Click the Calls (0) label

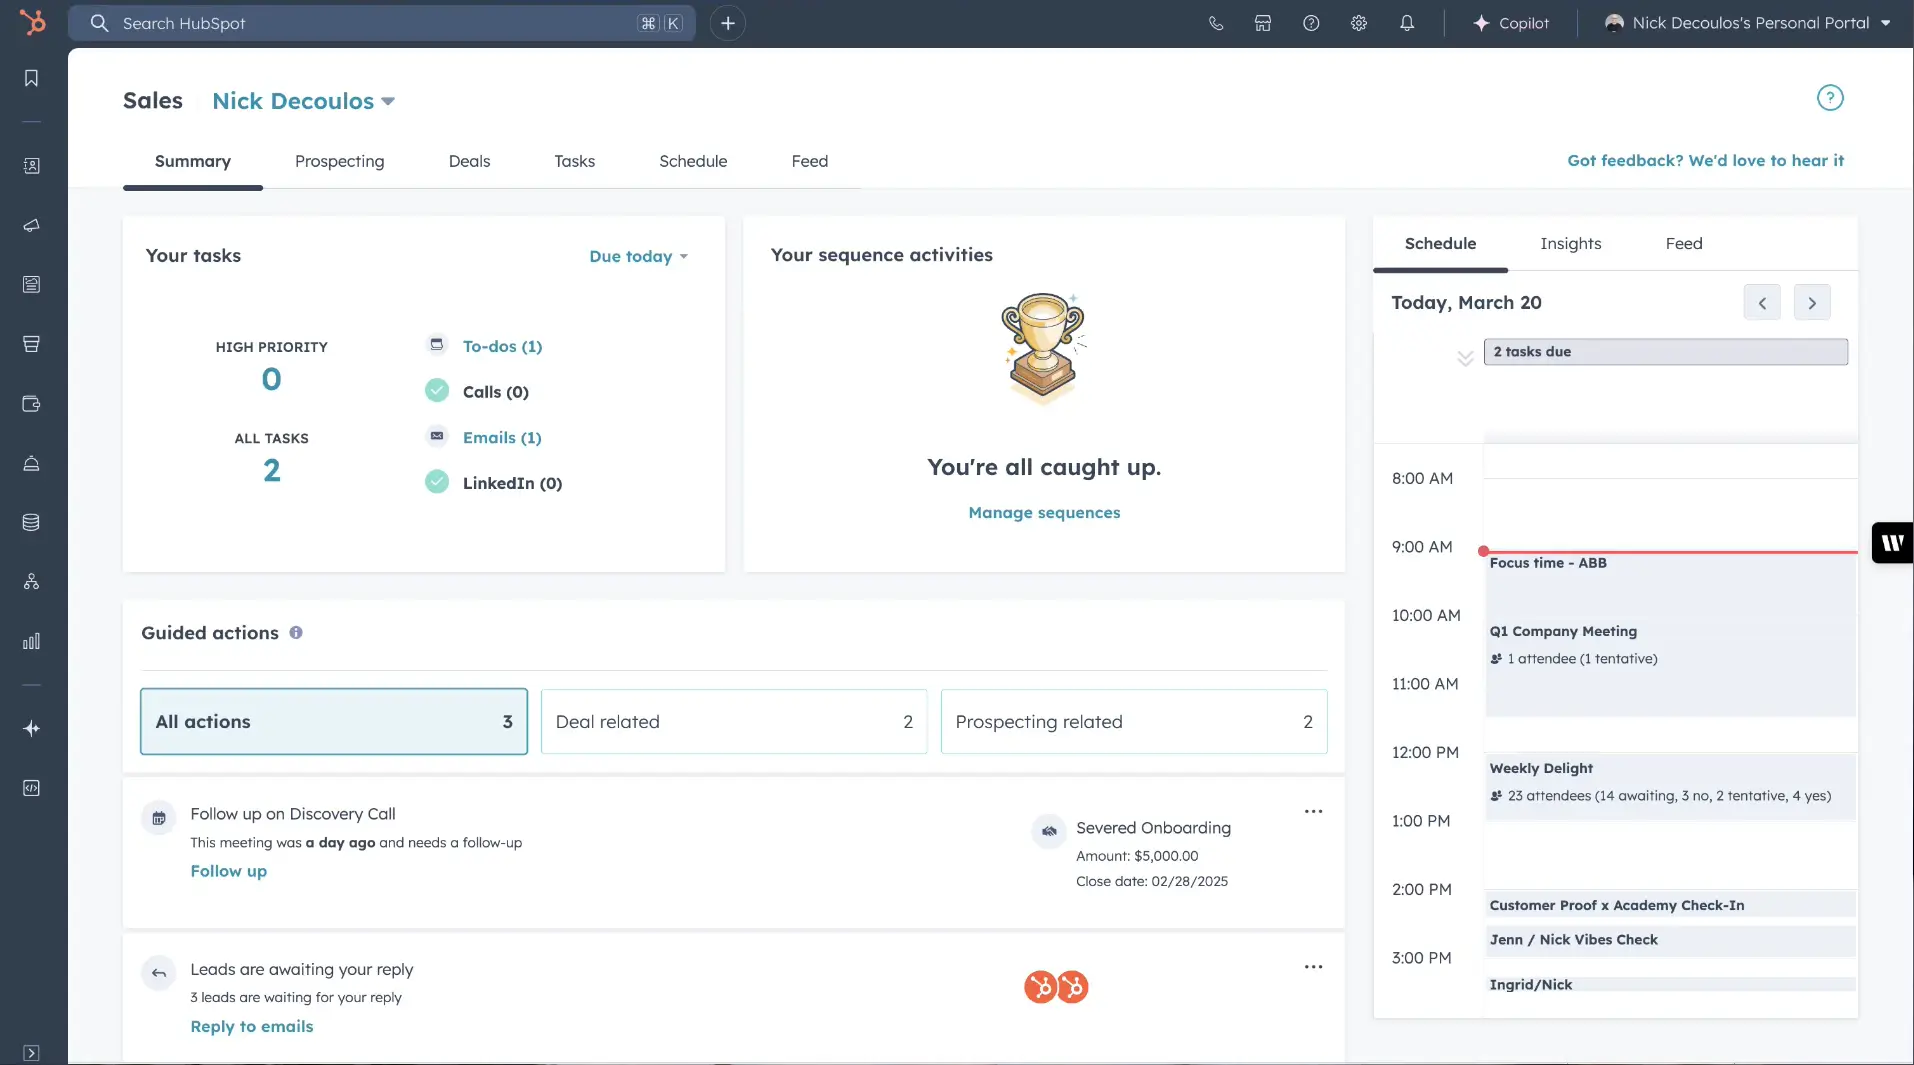click(x=495, y=392)
